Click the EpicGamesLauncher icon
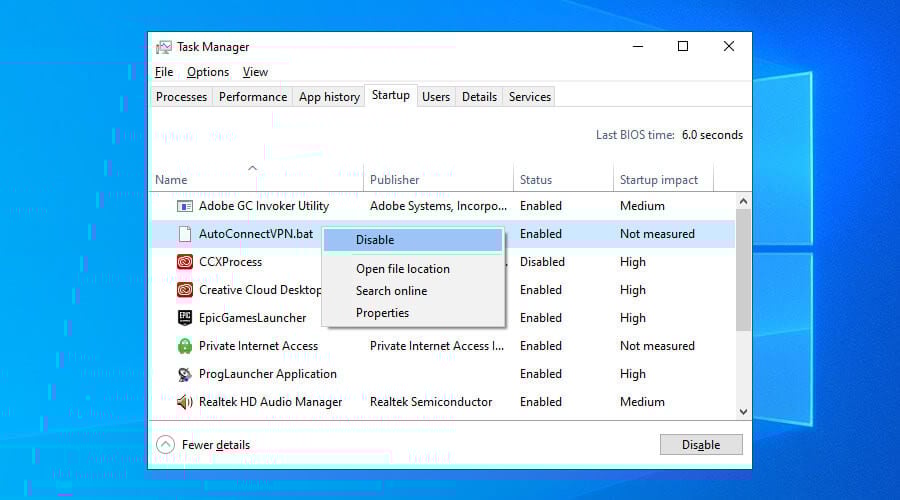 (184, 318)
